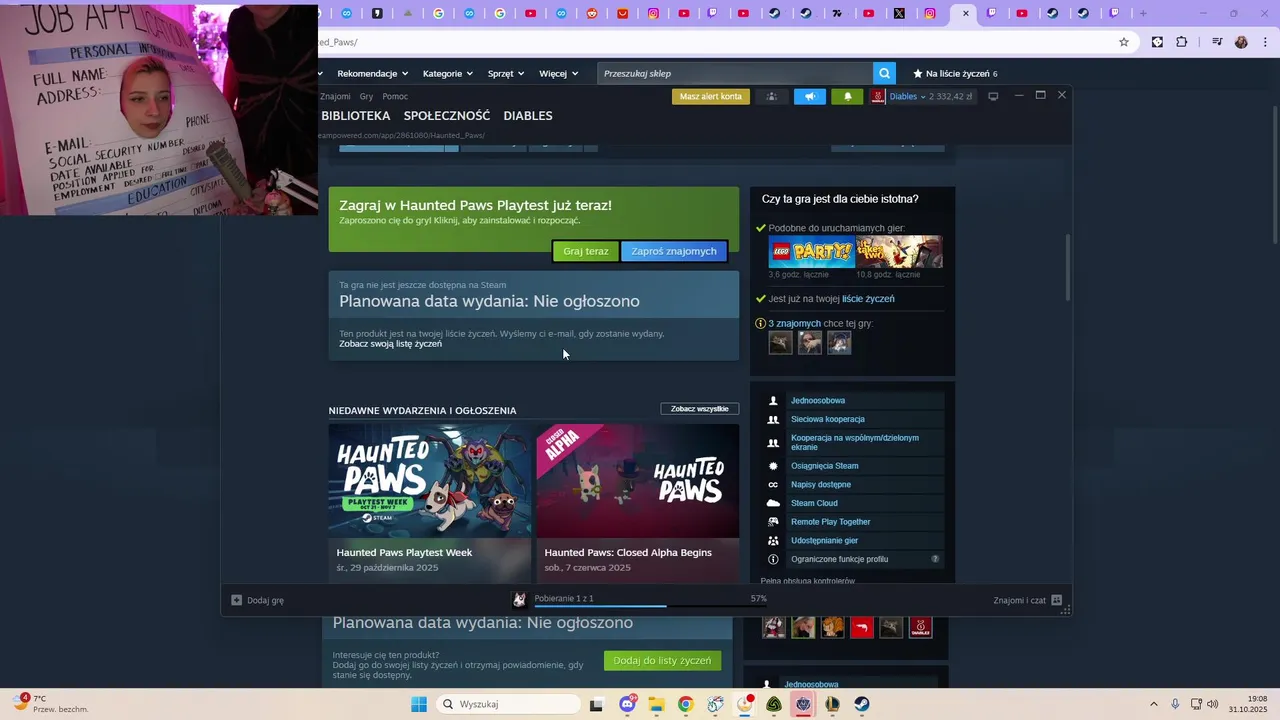Viewport: 1280px width, 720px height.
Task: Click the Masz alert konta button
Action: [711, 96]
